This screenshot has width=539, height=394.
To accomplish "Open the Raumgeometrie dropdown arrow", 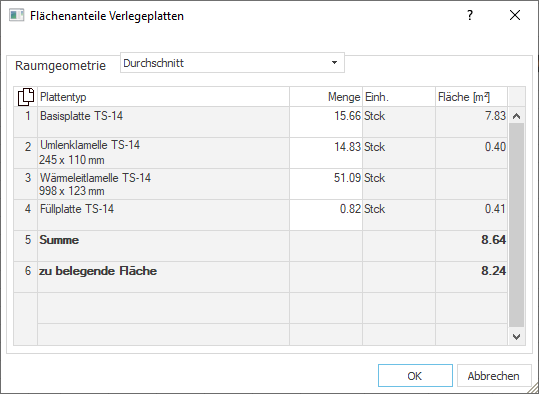I will (334, 63).
